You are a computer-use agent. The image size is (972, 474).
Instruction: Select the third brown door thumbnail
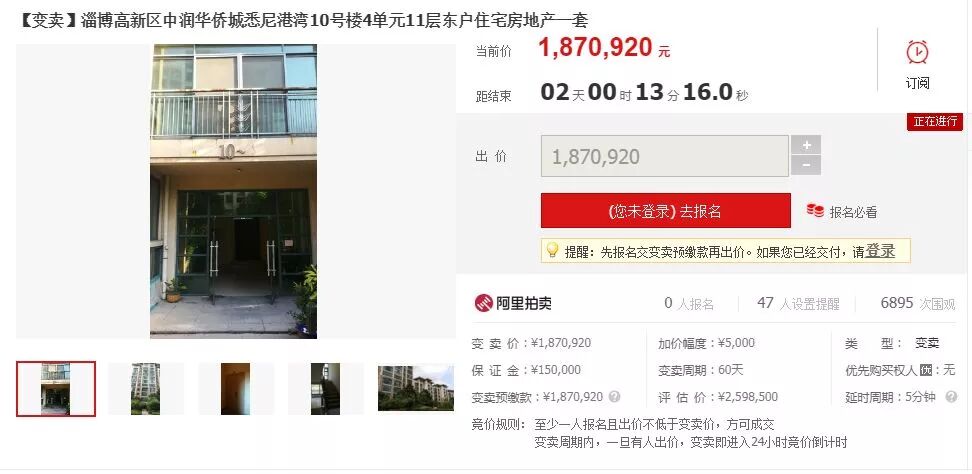point(236,388)
